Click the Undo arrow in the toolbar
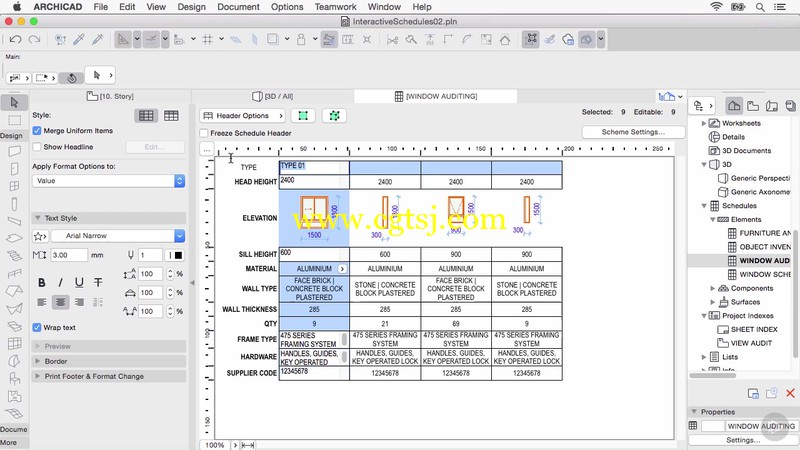The width and height of the screenshot is (800, 450). tap(15, 39)
